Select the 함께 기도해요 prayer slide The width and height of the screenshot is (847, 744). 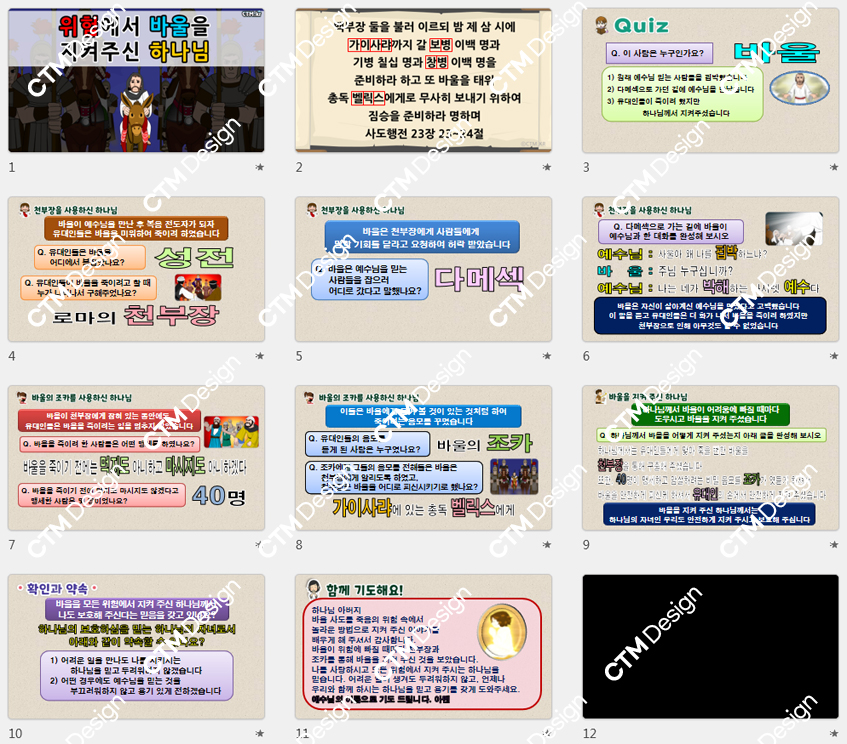point(424,647)
